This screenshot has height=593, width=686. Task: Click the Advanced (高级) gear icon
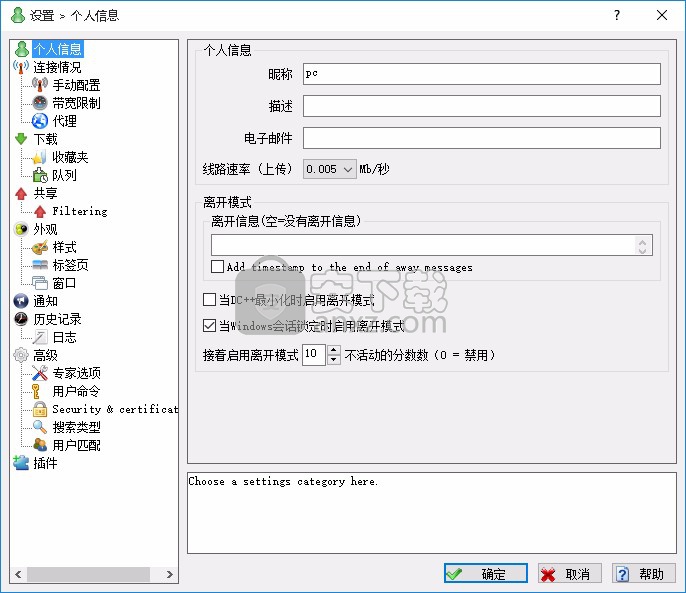21,355
